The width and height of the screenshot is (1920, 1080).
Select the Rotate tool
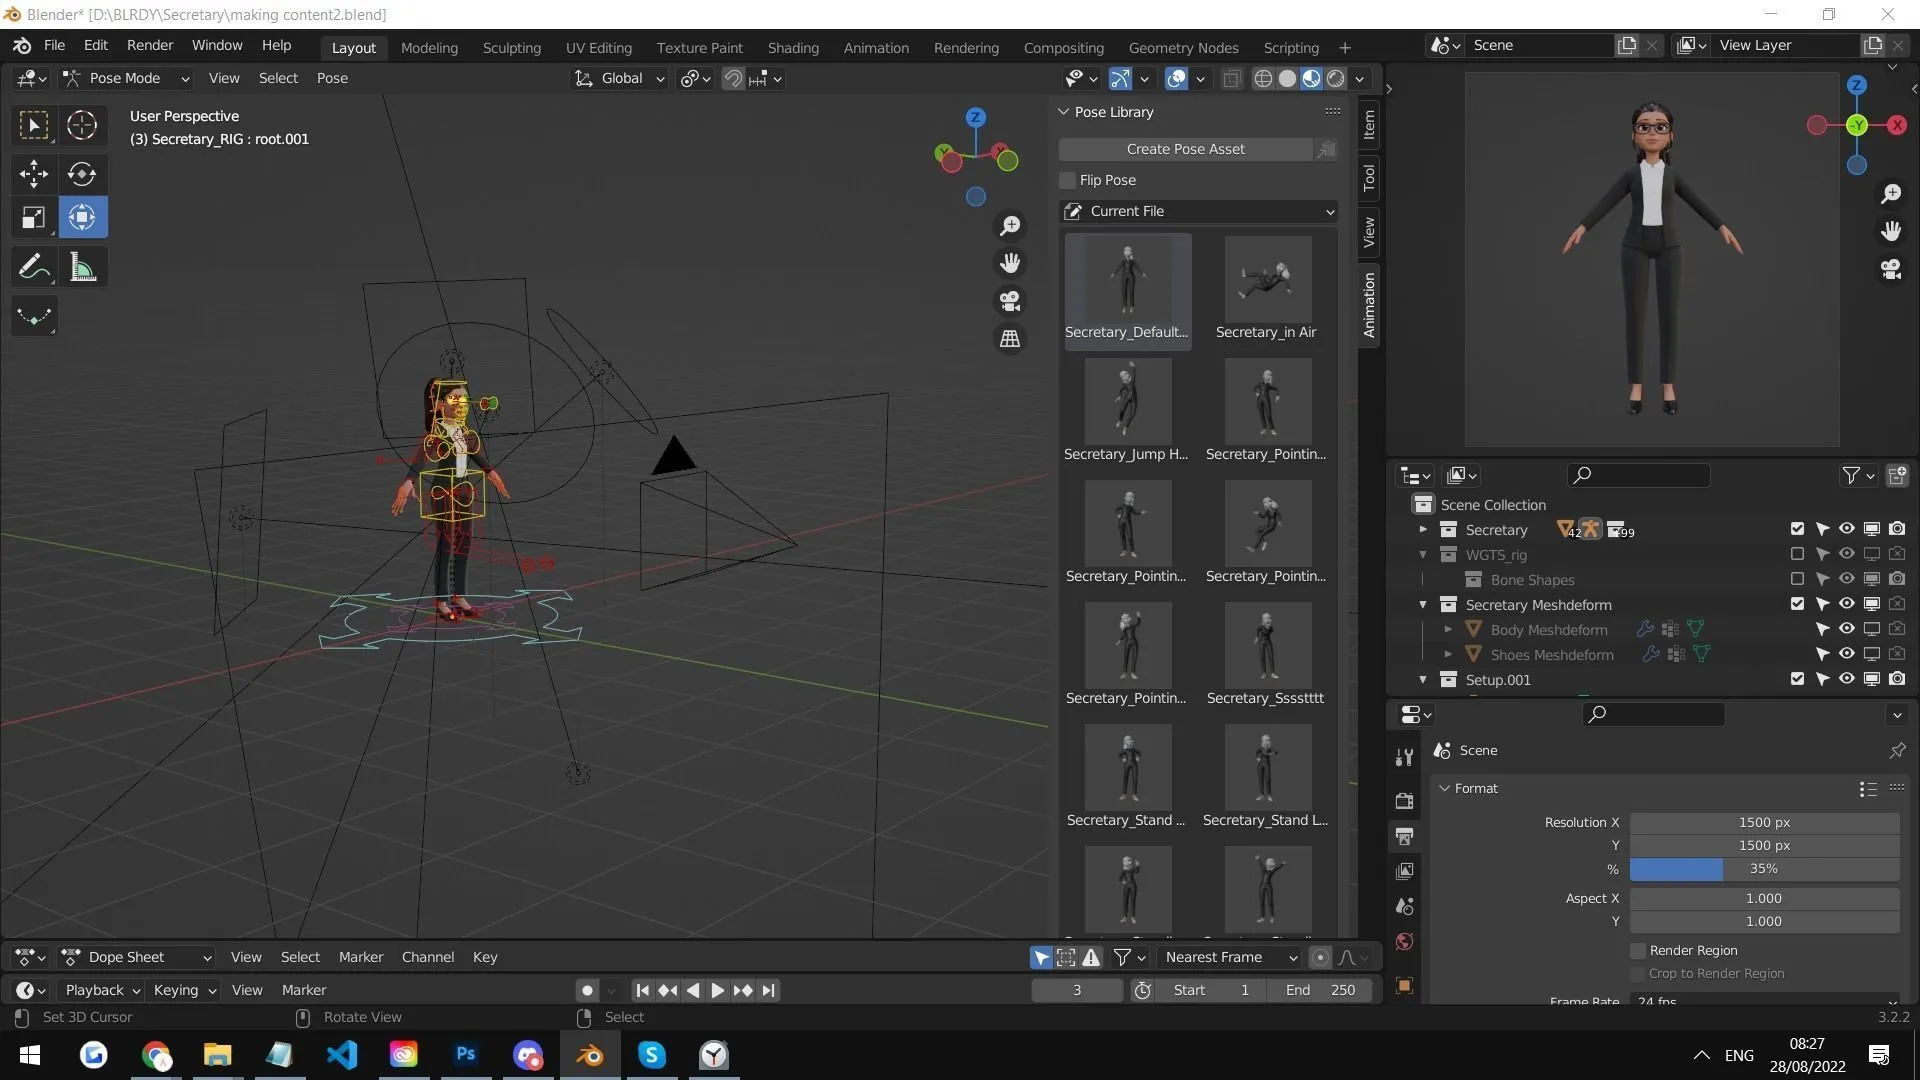(81, 174)
